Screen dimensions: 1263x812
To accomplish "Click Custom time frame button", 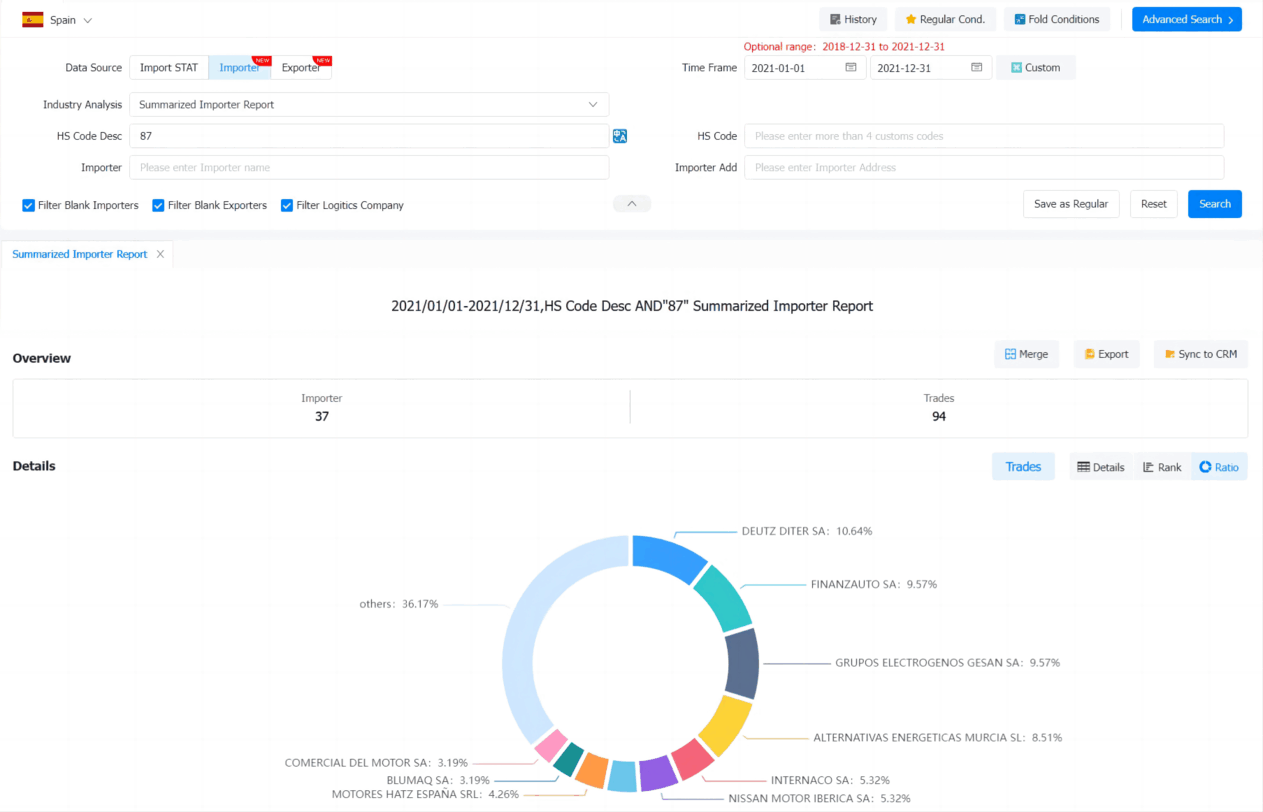I will (1036, 68).
